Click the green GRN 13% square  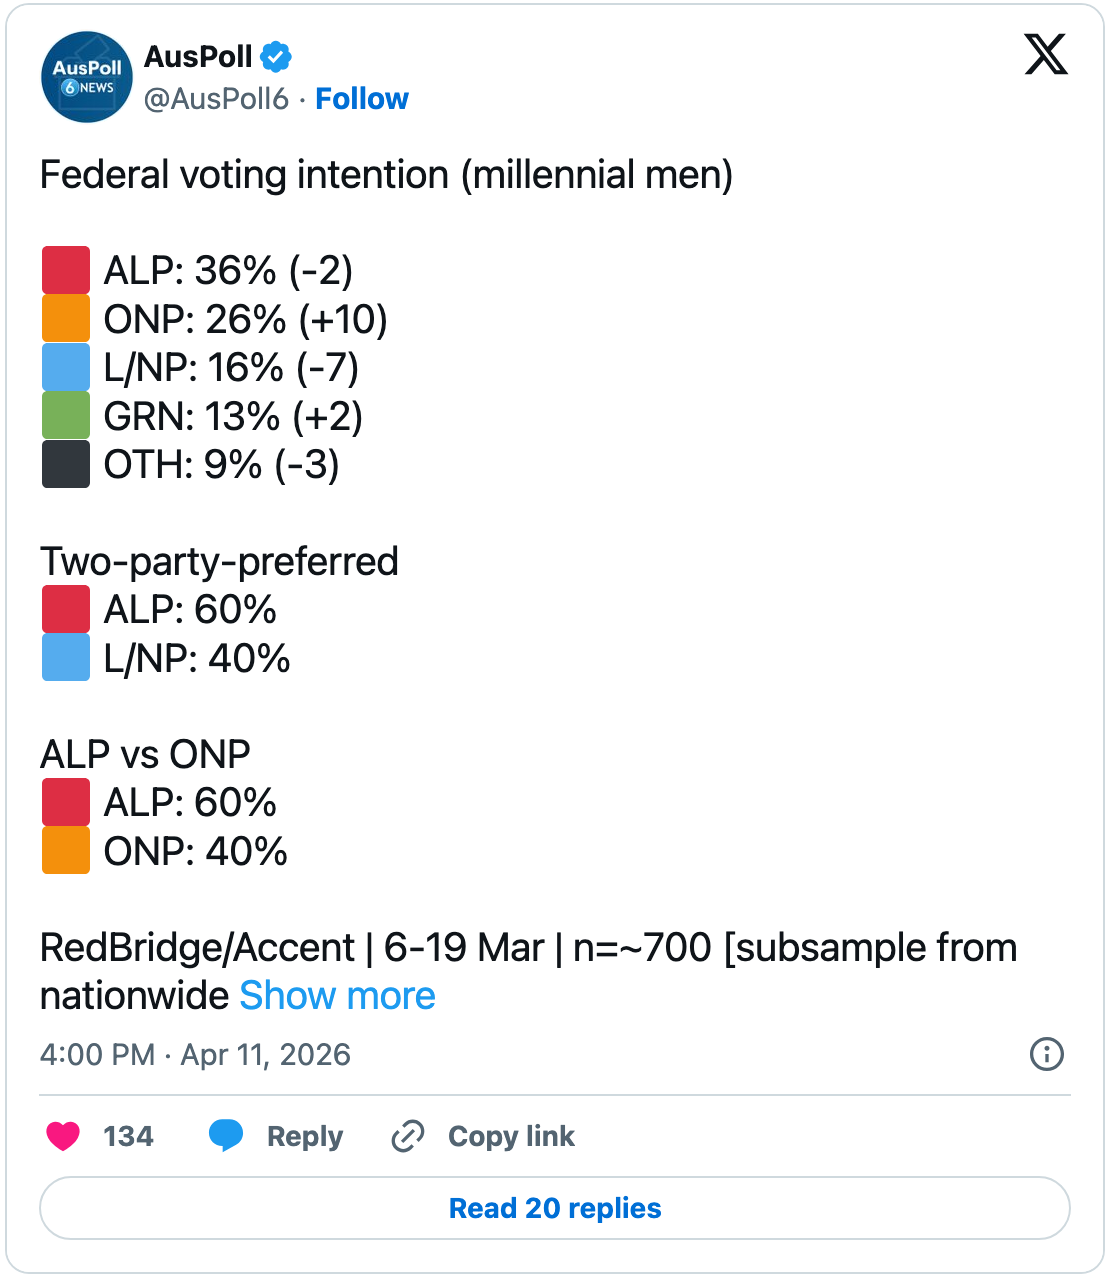(66, 416)
